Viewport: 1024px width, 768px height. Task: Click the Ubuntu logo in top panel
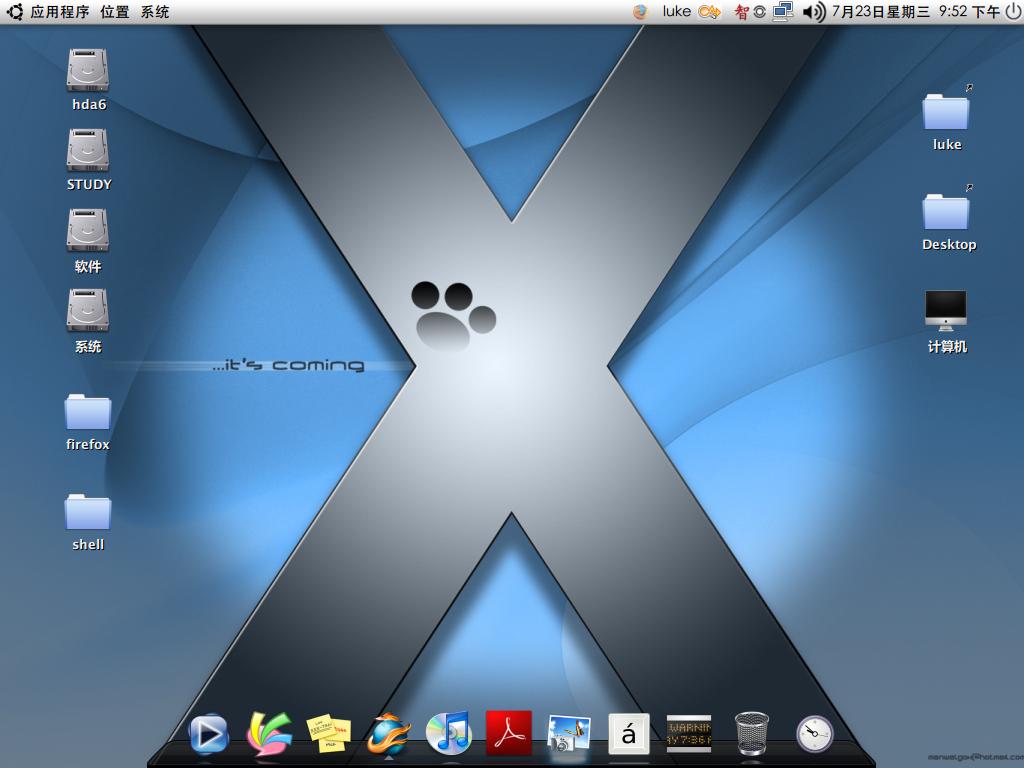14,12
